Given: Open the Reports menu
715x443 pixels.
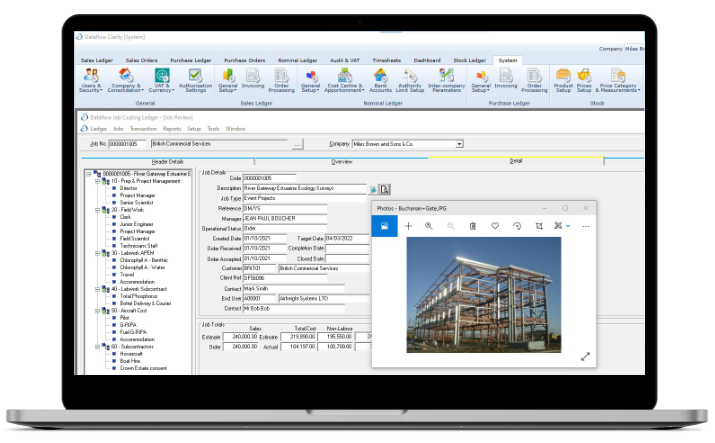Looking at the screenshot, I should [172, 129].
